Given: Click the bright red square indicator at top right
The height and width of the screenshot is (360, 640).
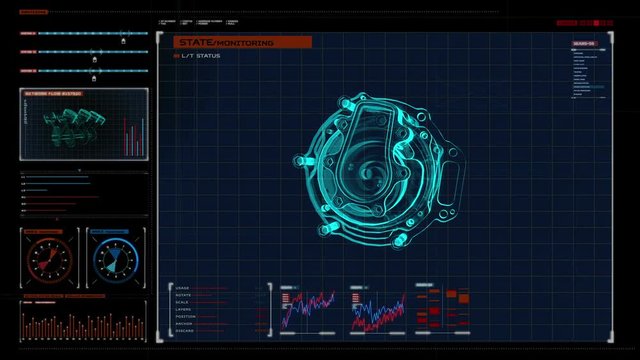Looking at the screenshot, I should pos(596,23).
